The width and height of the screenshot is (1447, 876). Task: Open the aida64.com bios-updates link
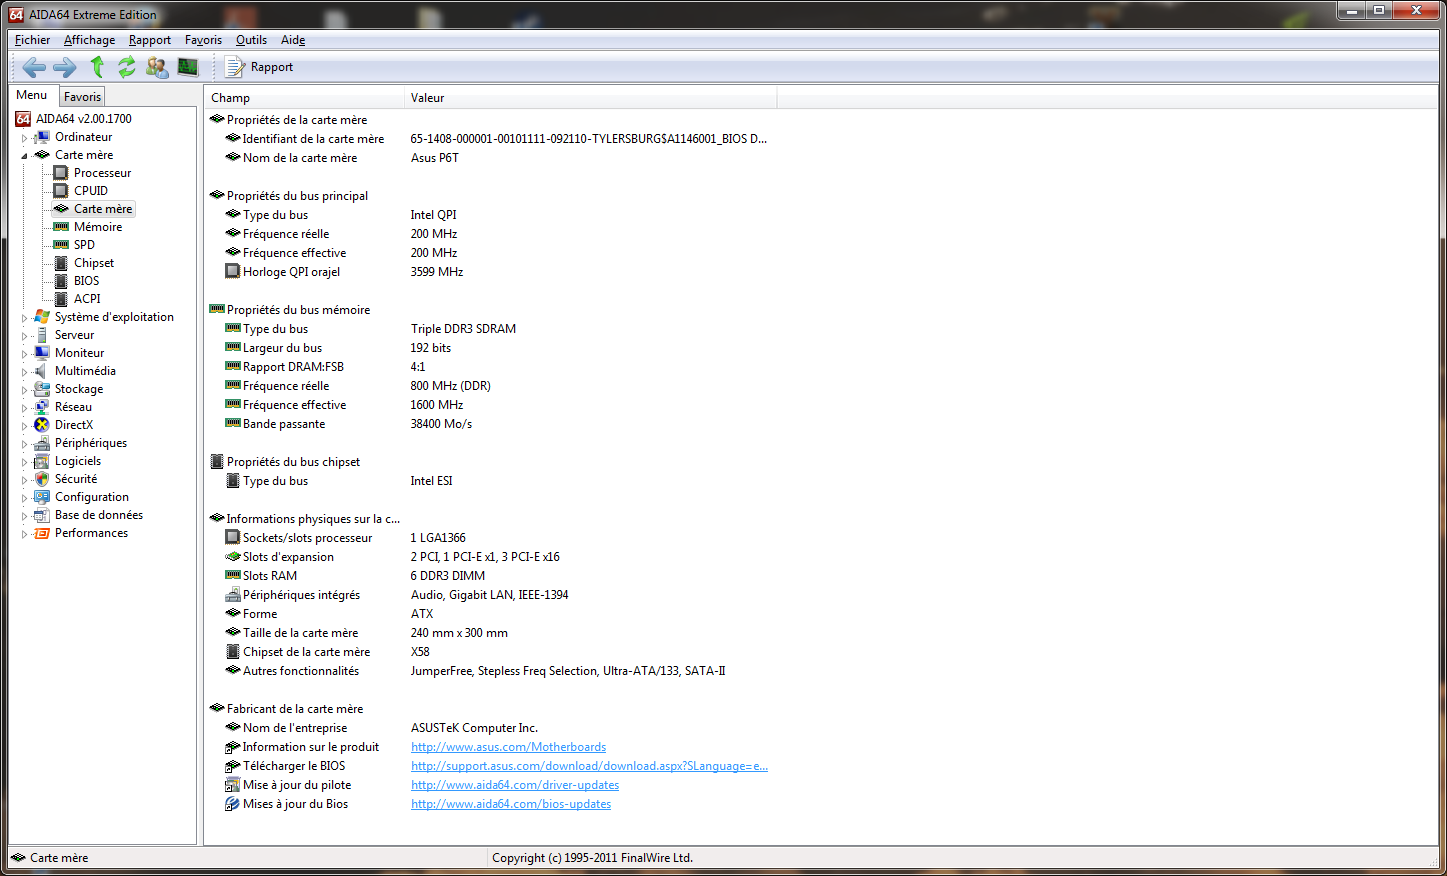[511, 804]
